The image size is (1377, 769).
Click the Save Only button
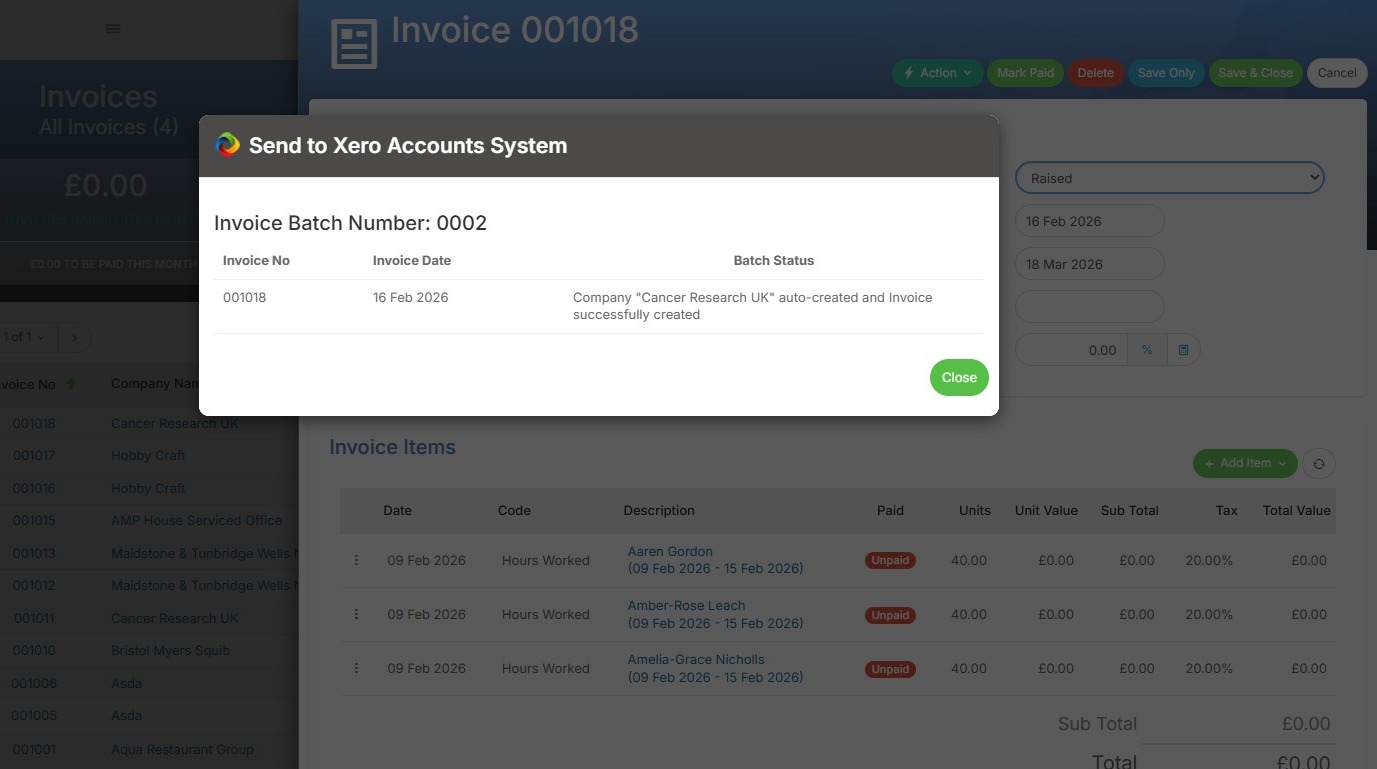[x=1166, y=73]
